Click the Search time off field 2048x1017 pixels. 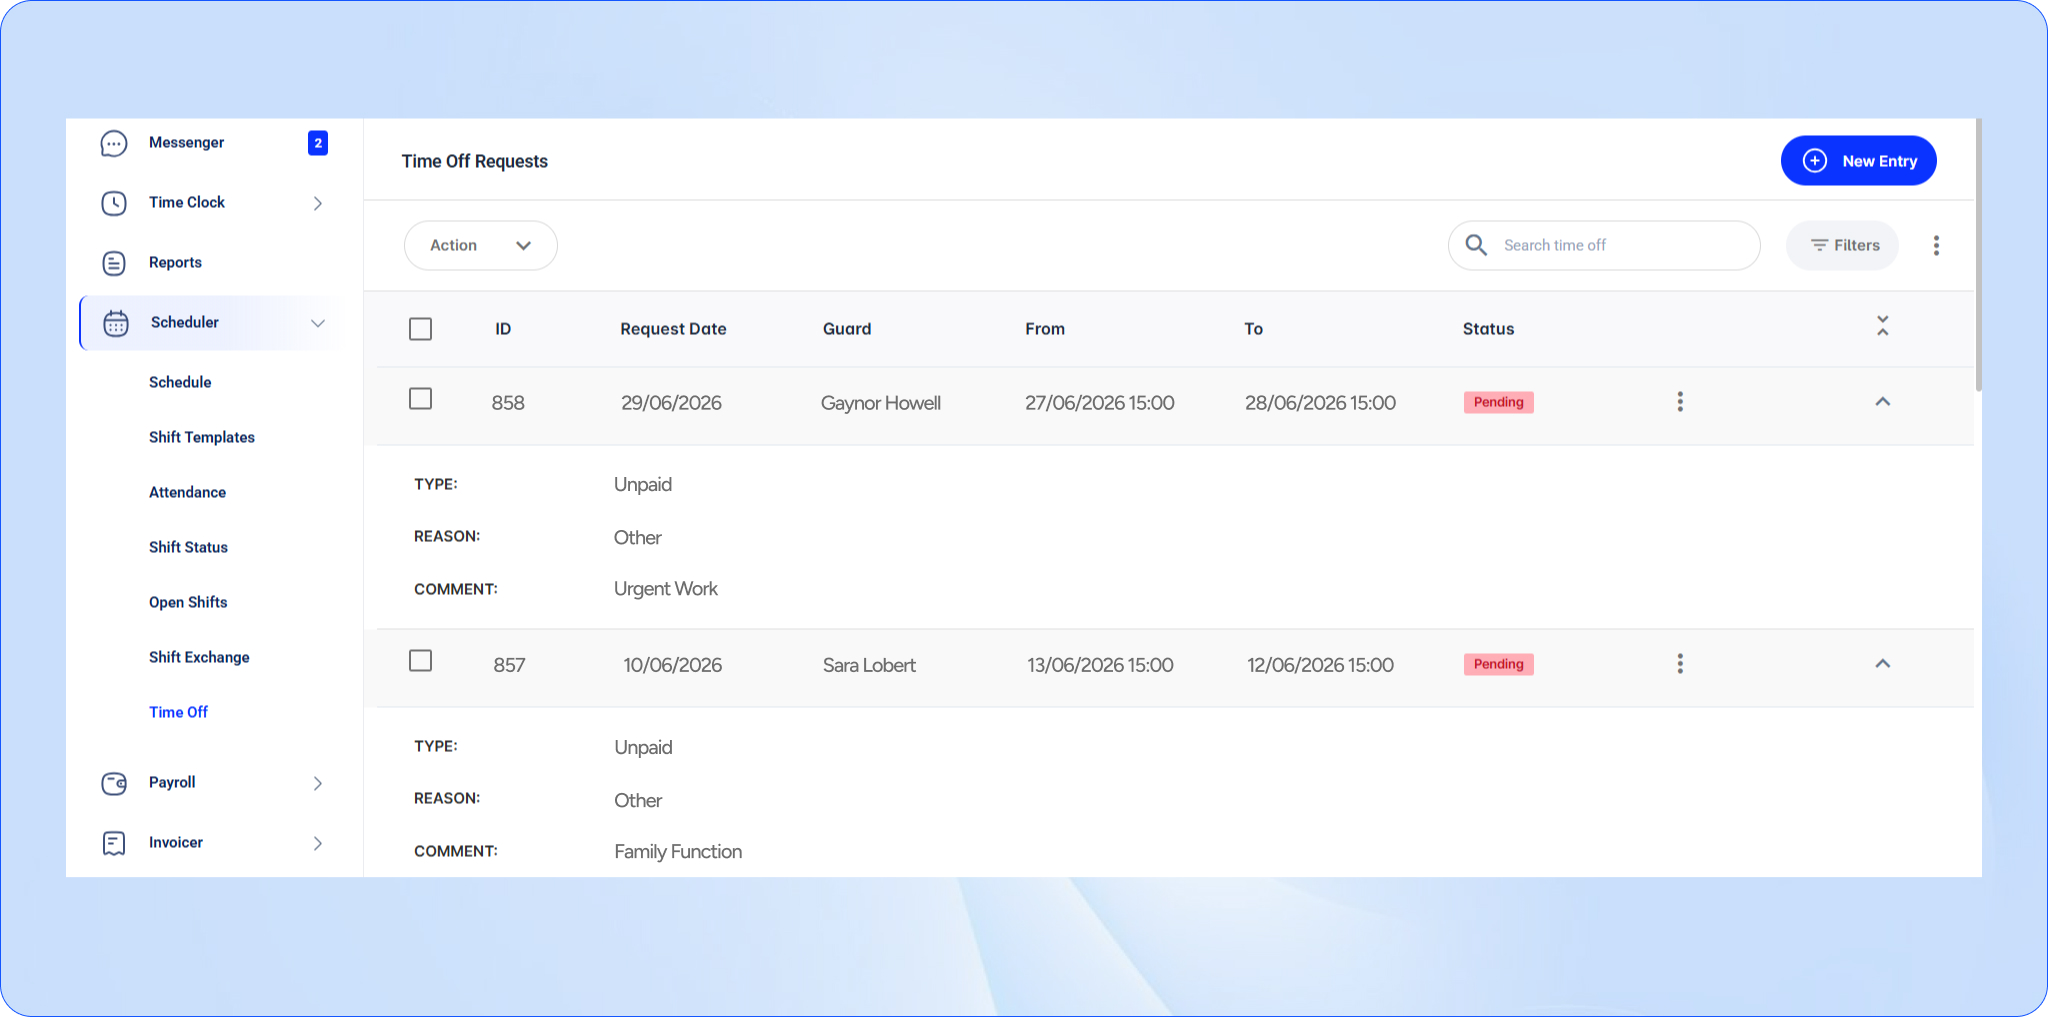[x=1604, y=245]
